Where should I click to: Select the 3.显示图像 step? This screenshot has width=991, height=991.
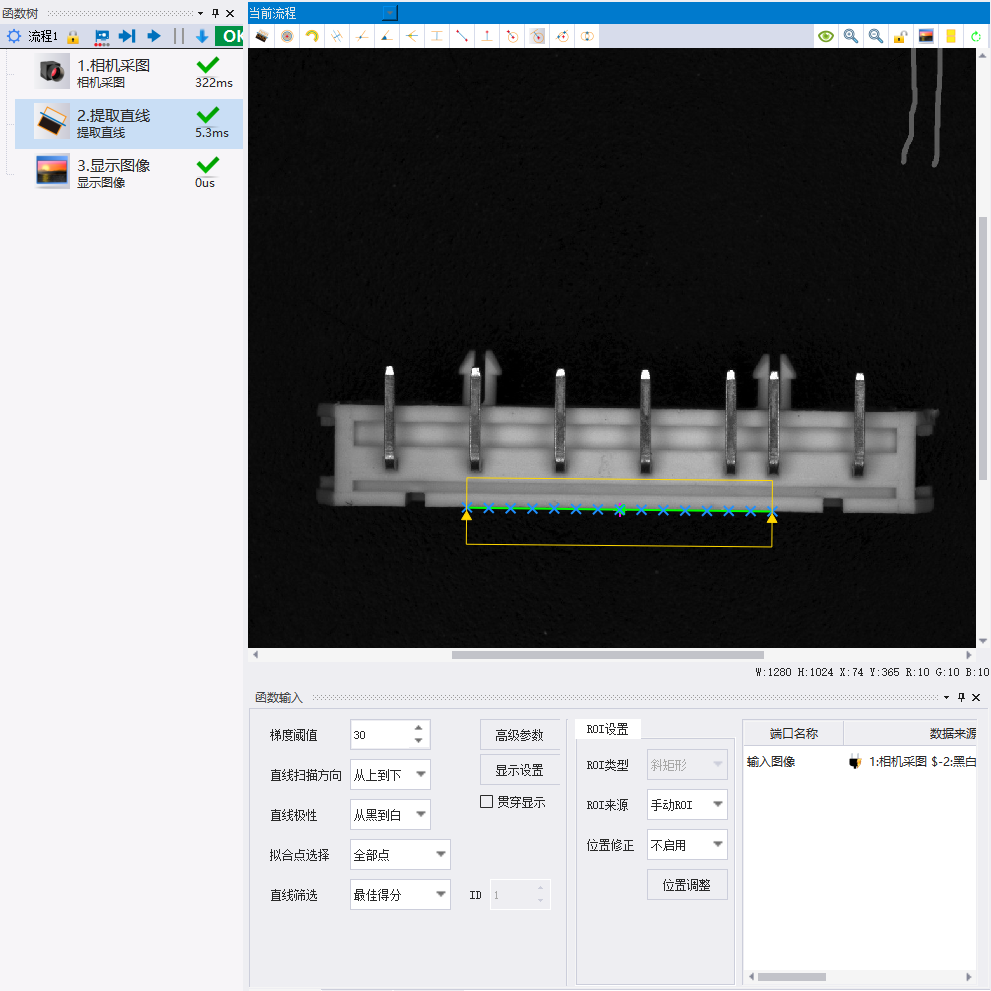[x=128, y=173]
